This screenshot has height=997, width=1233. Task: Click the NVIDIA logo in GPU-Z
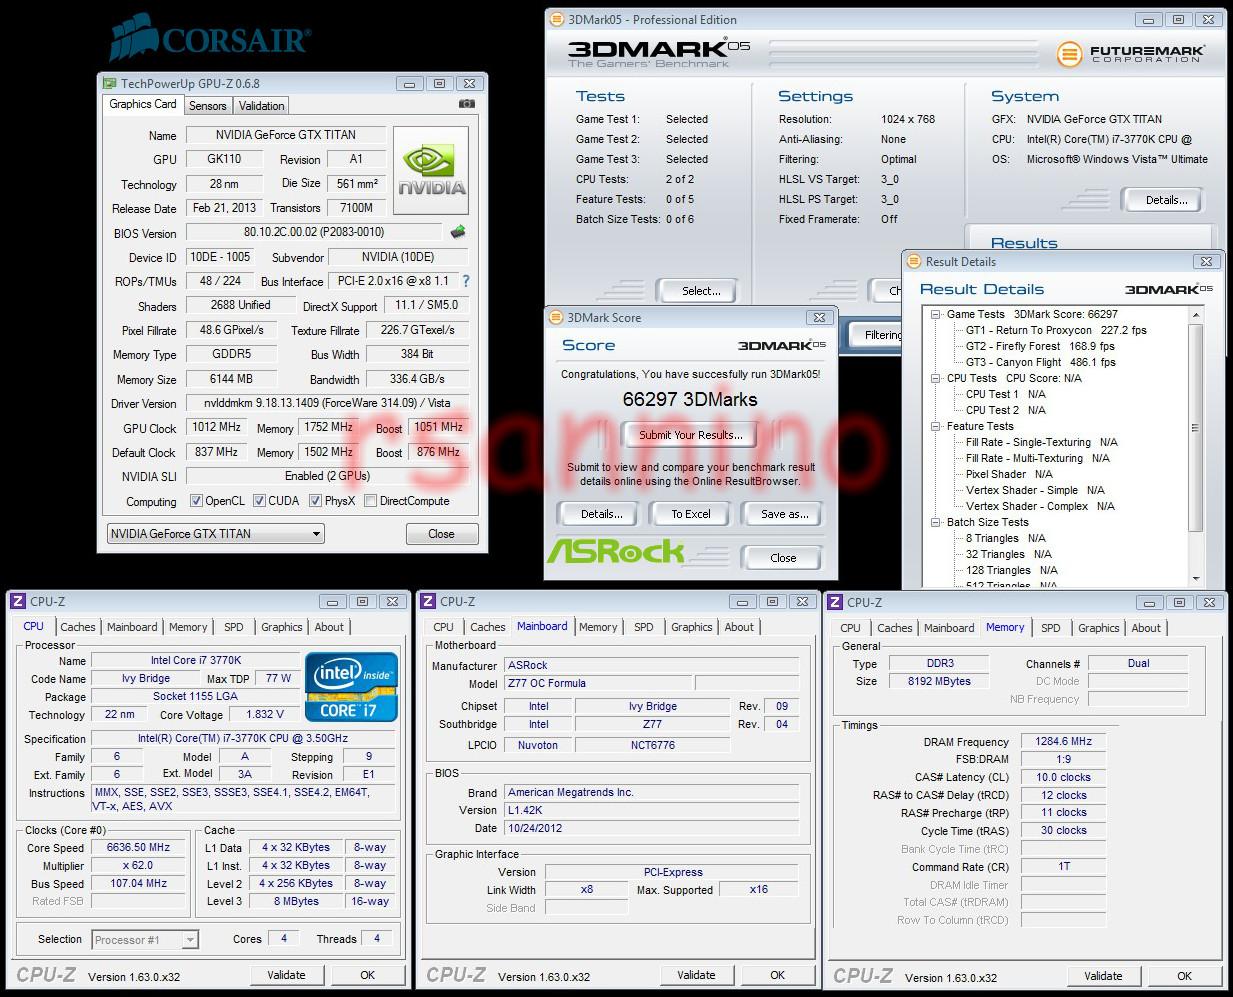pos(432,170)
